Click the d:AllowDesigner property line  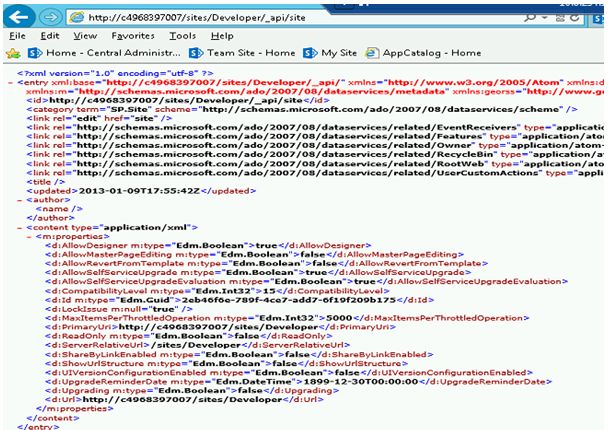coord(208,246)
